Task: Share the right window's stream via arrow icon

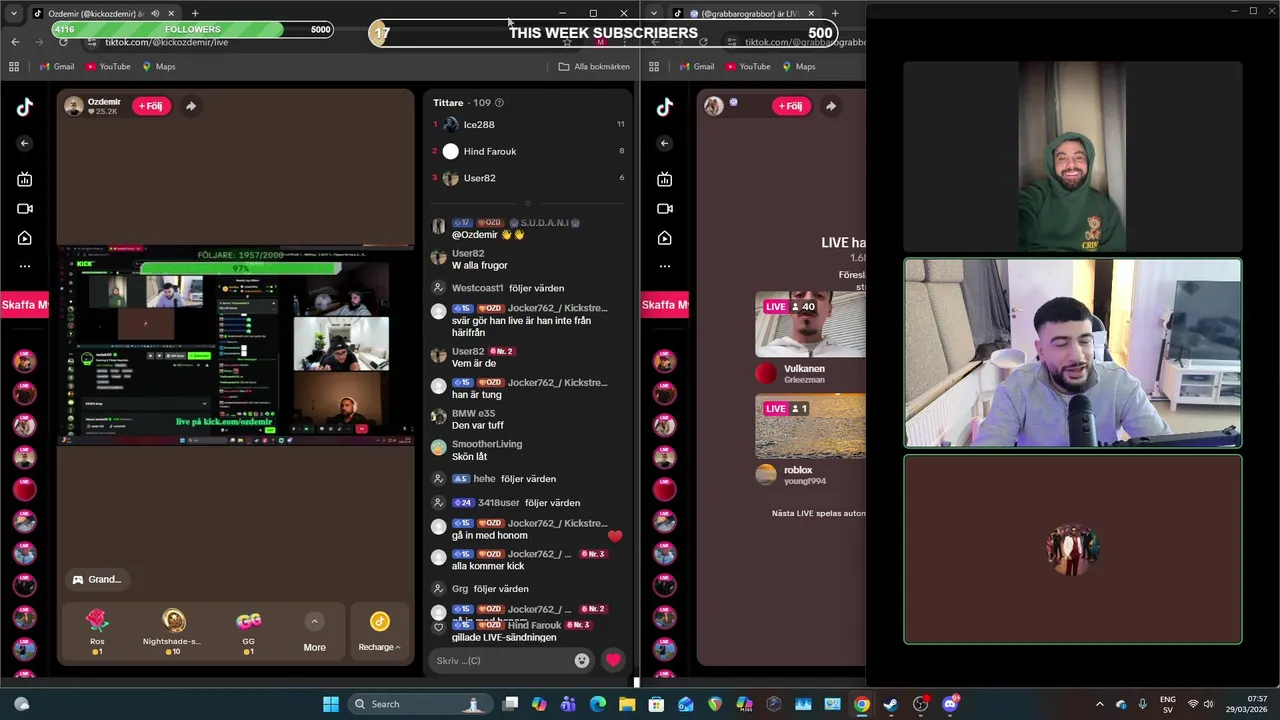Action: click(x=831, y=106)
